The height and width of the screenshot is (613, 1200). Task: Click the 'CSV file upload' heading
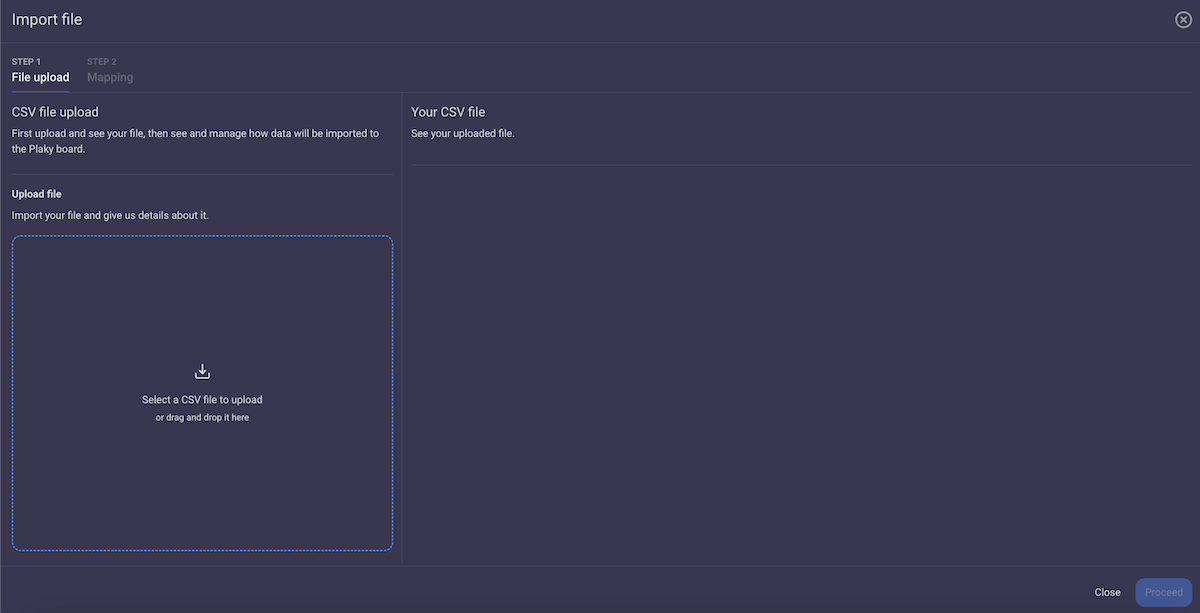coord(55,111)
